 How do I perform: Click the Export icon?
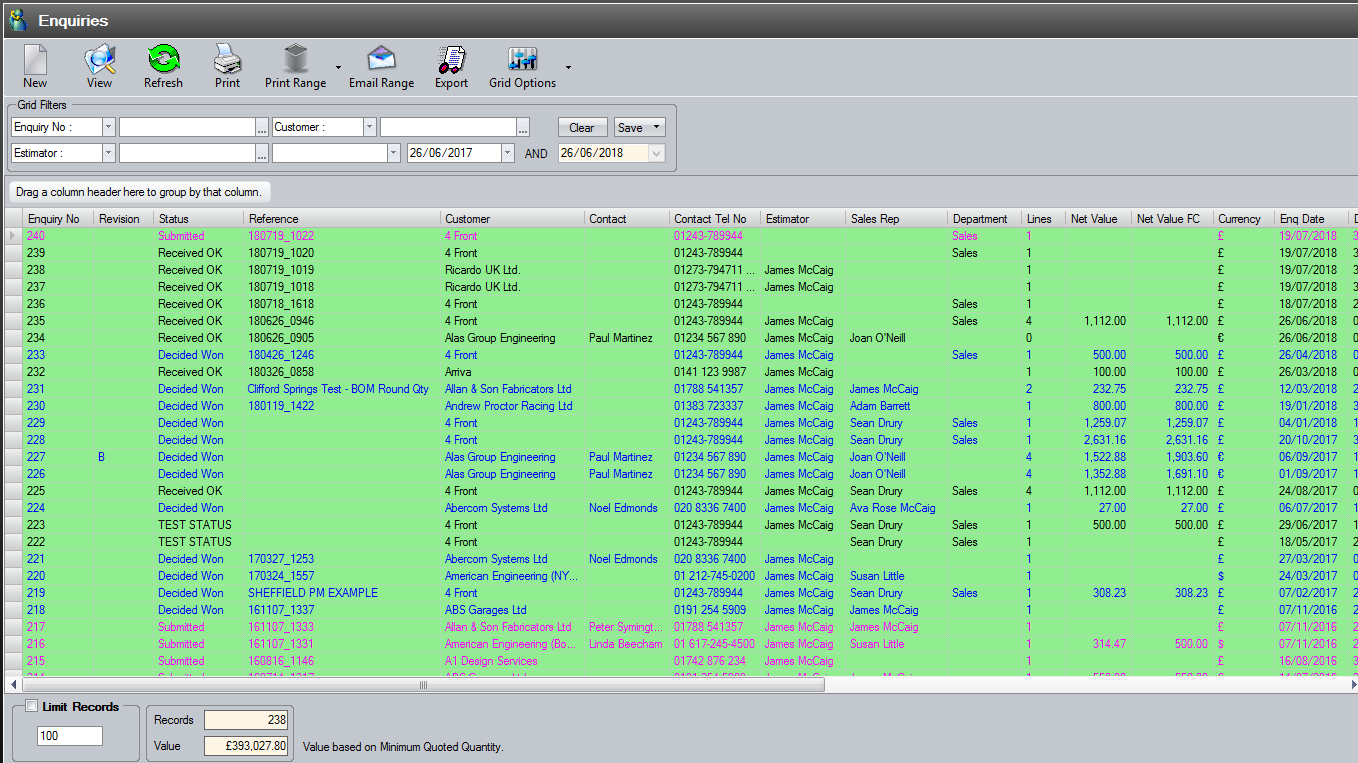[x=451, y=61]
